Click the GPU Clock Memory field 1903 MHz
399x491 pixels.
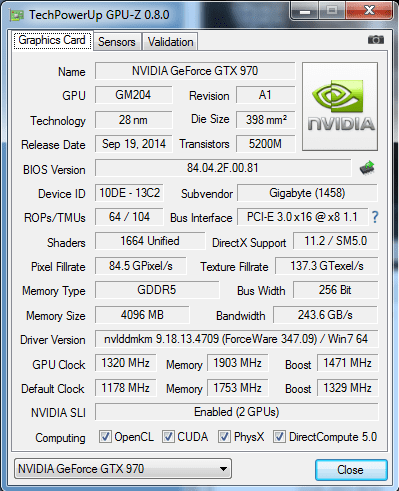[x=238, y=363]
